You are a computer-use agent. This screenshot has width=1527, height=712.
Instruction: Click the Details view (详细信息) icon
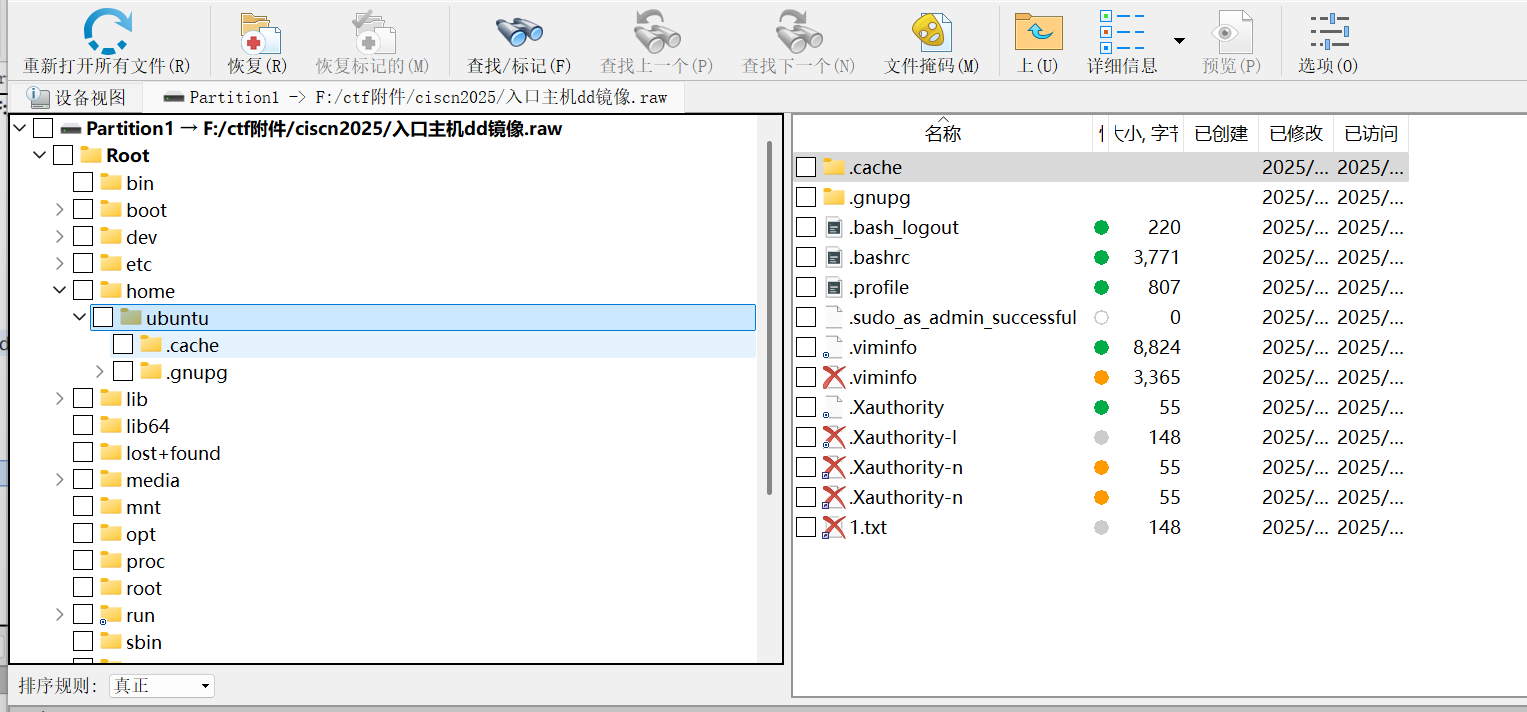pos(1121,32)
